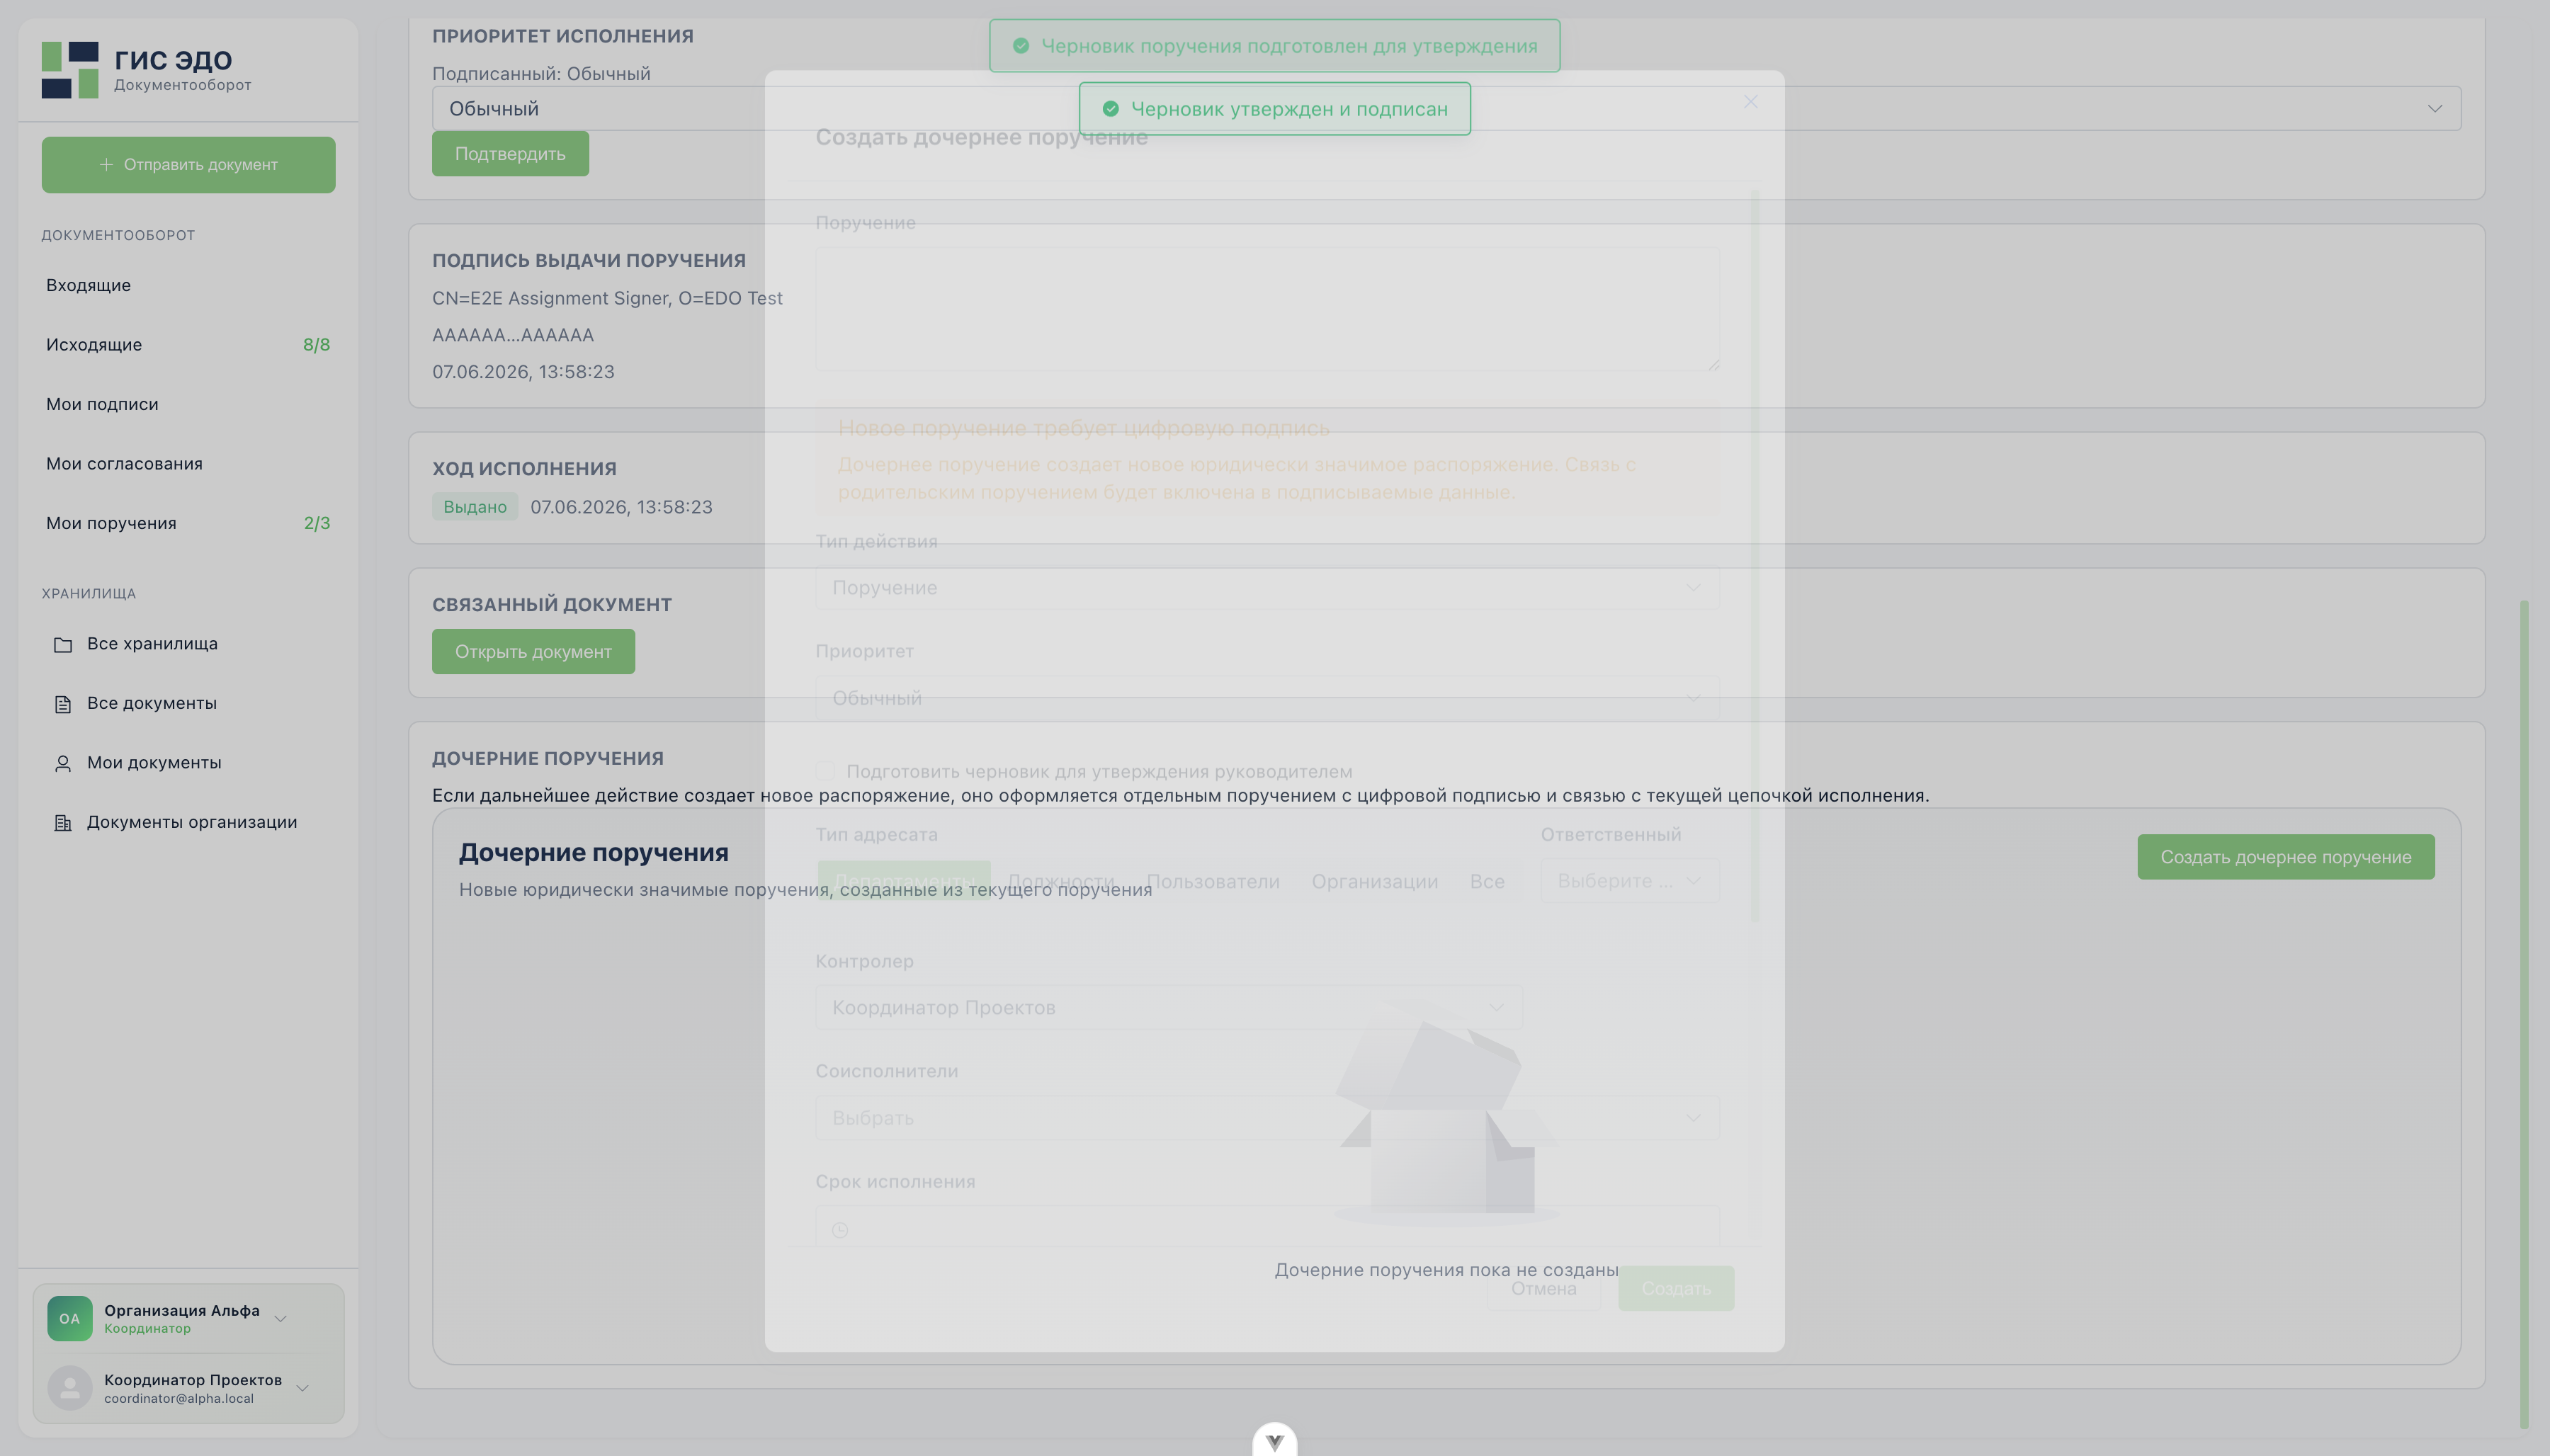Click the page's vertical scrollbar

2524,1014
